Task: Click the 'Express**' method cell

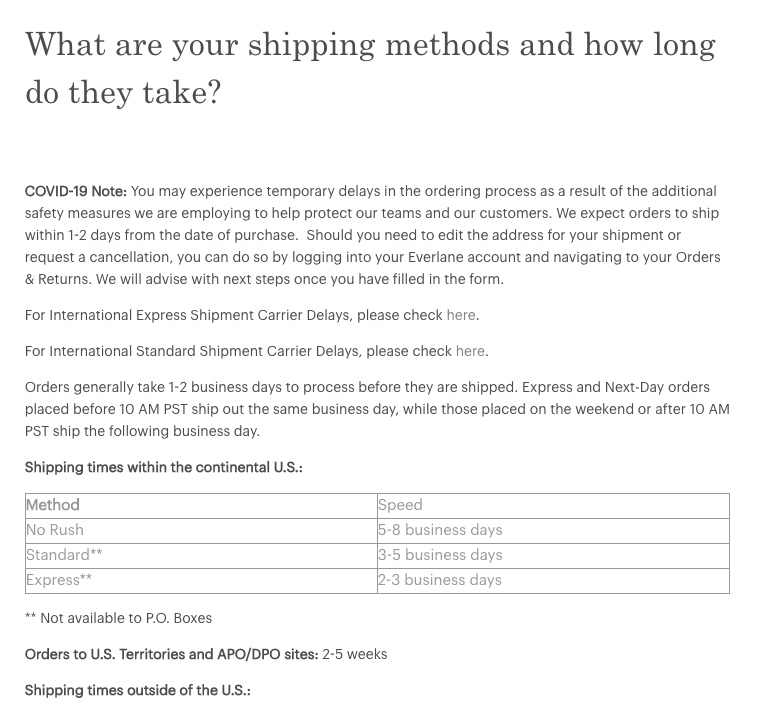Action: [x=59, y=580]
